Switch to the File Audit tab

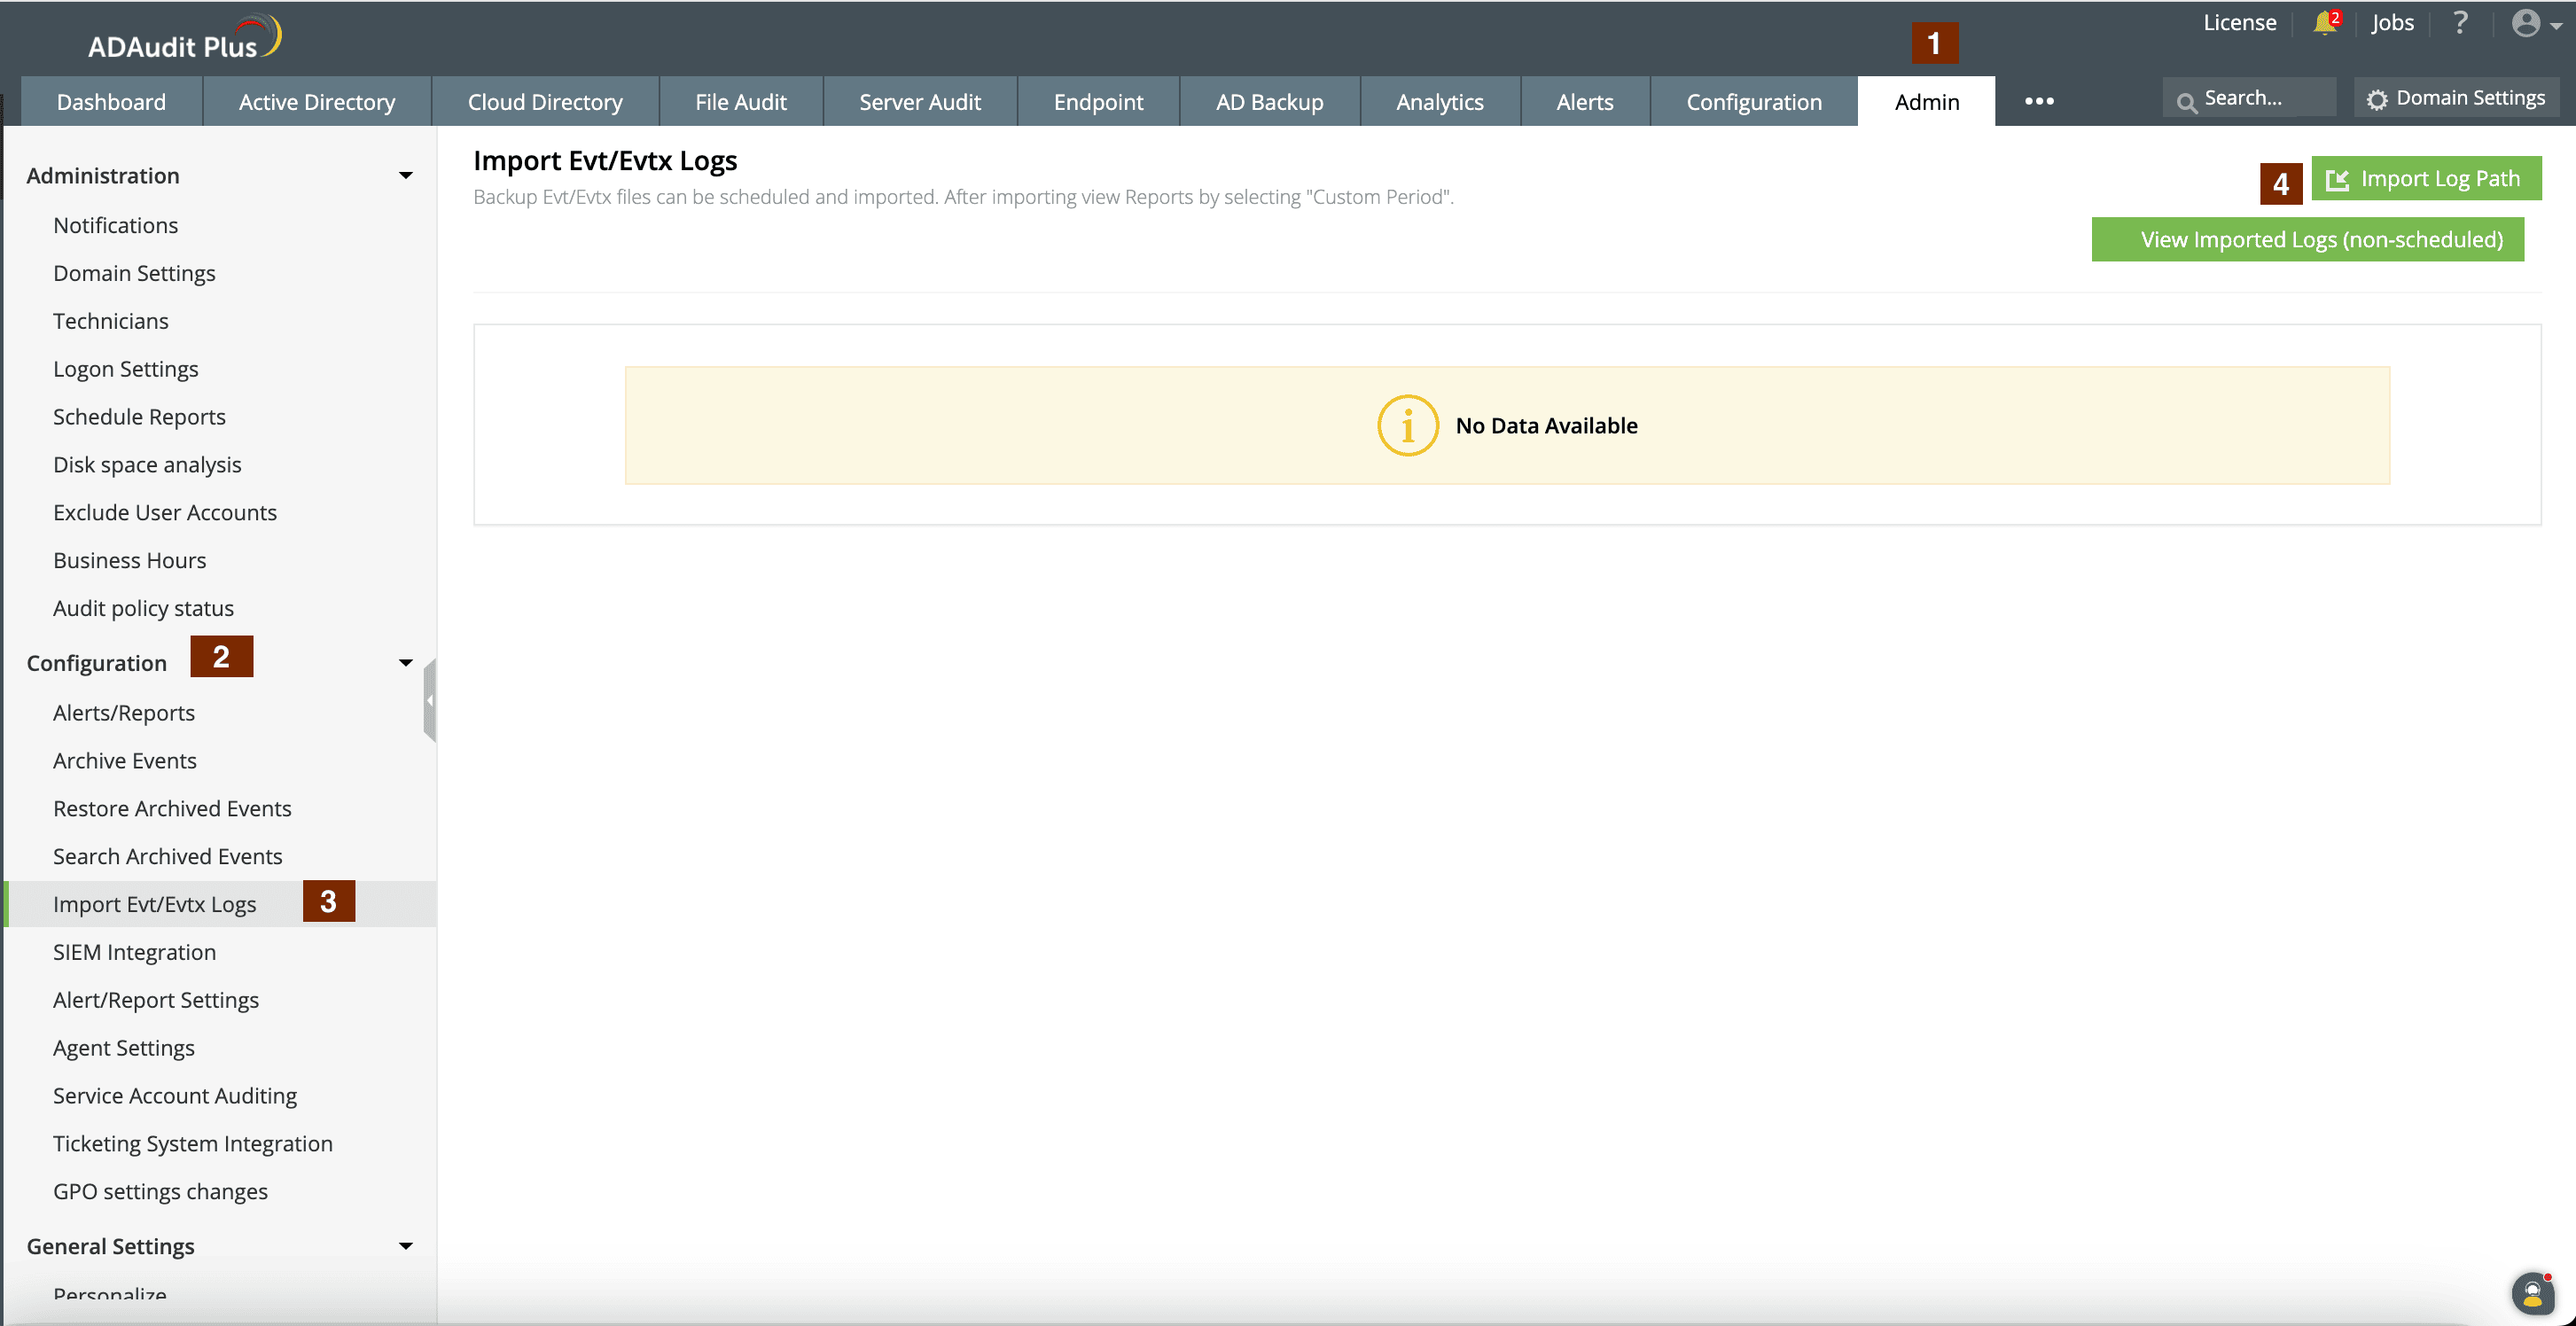click(740, 102)
